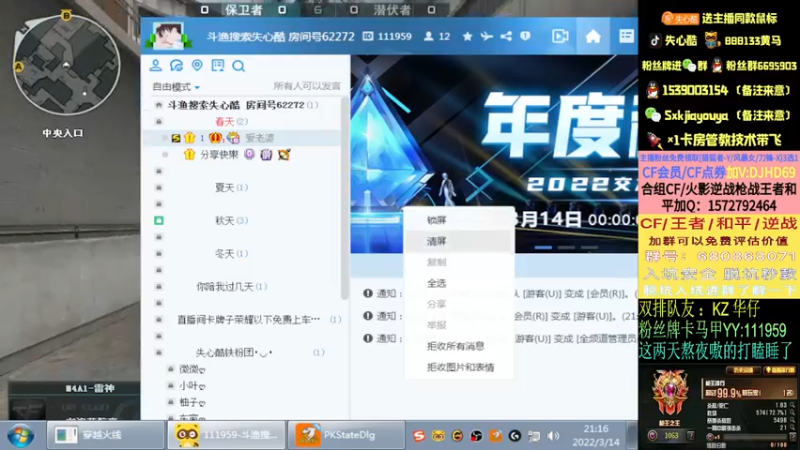Viewport: 800px width, 450px height.
Task: Go to channel home via house icon
Action: (x=593, y=36)
